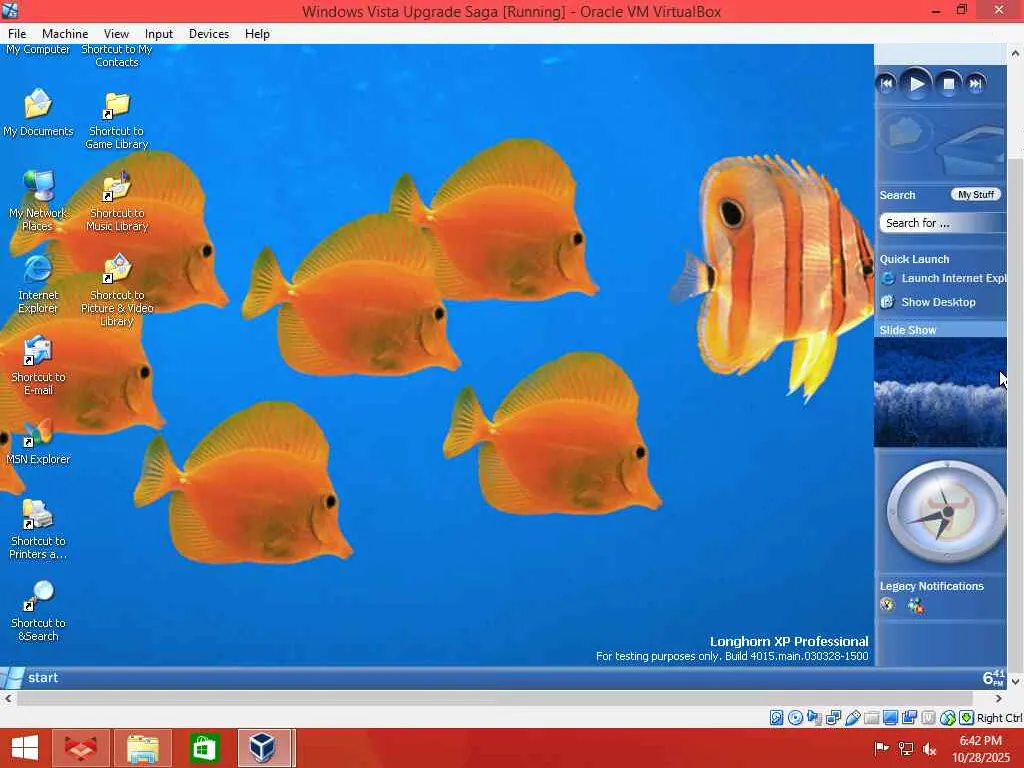This screenshot has width=1024, height=768.
Task: Open the red bird app in taskbar
Action: coord(82,748)
